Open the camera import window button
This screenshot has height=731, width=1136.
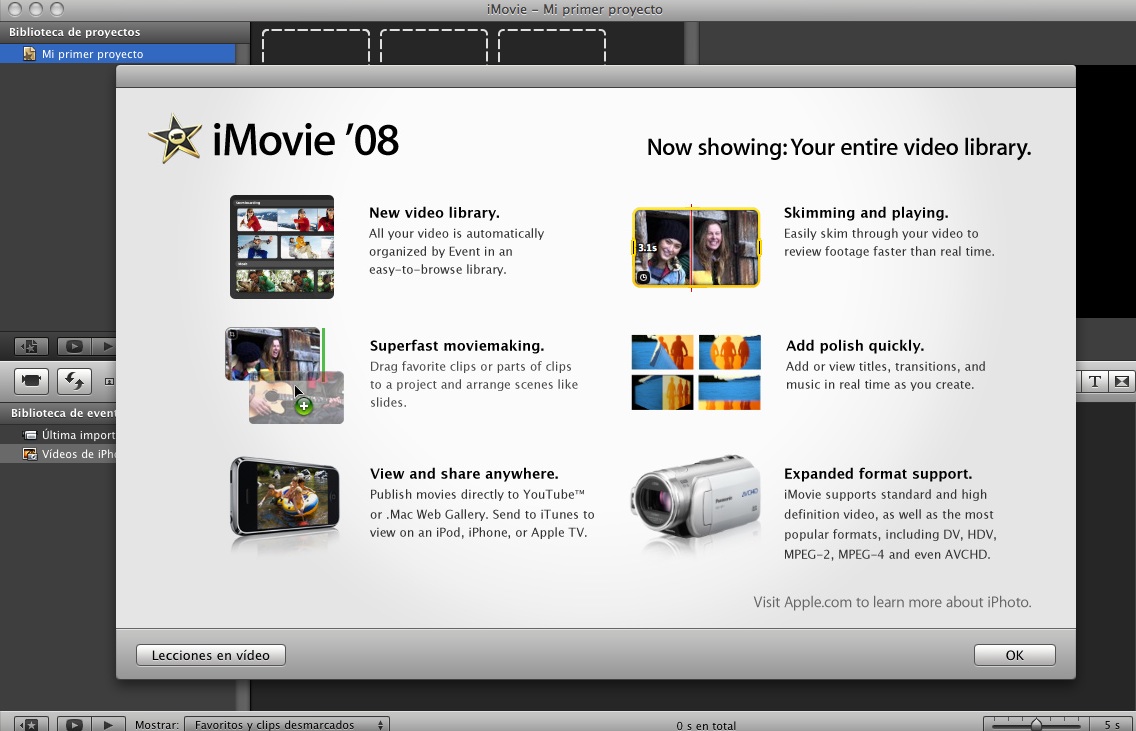[31, 380]
